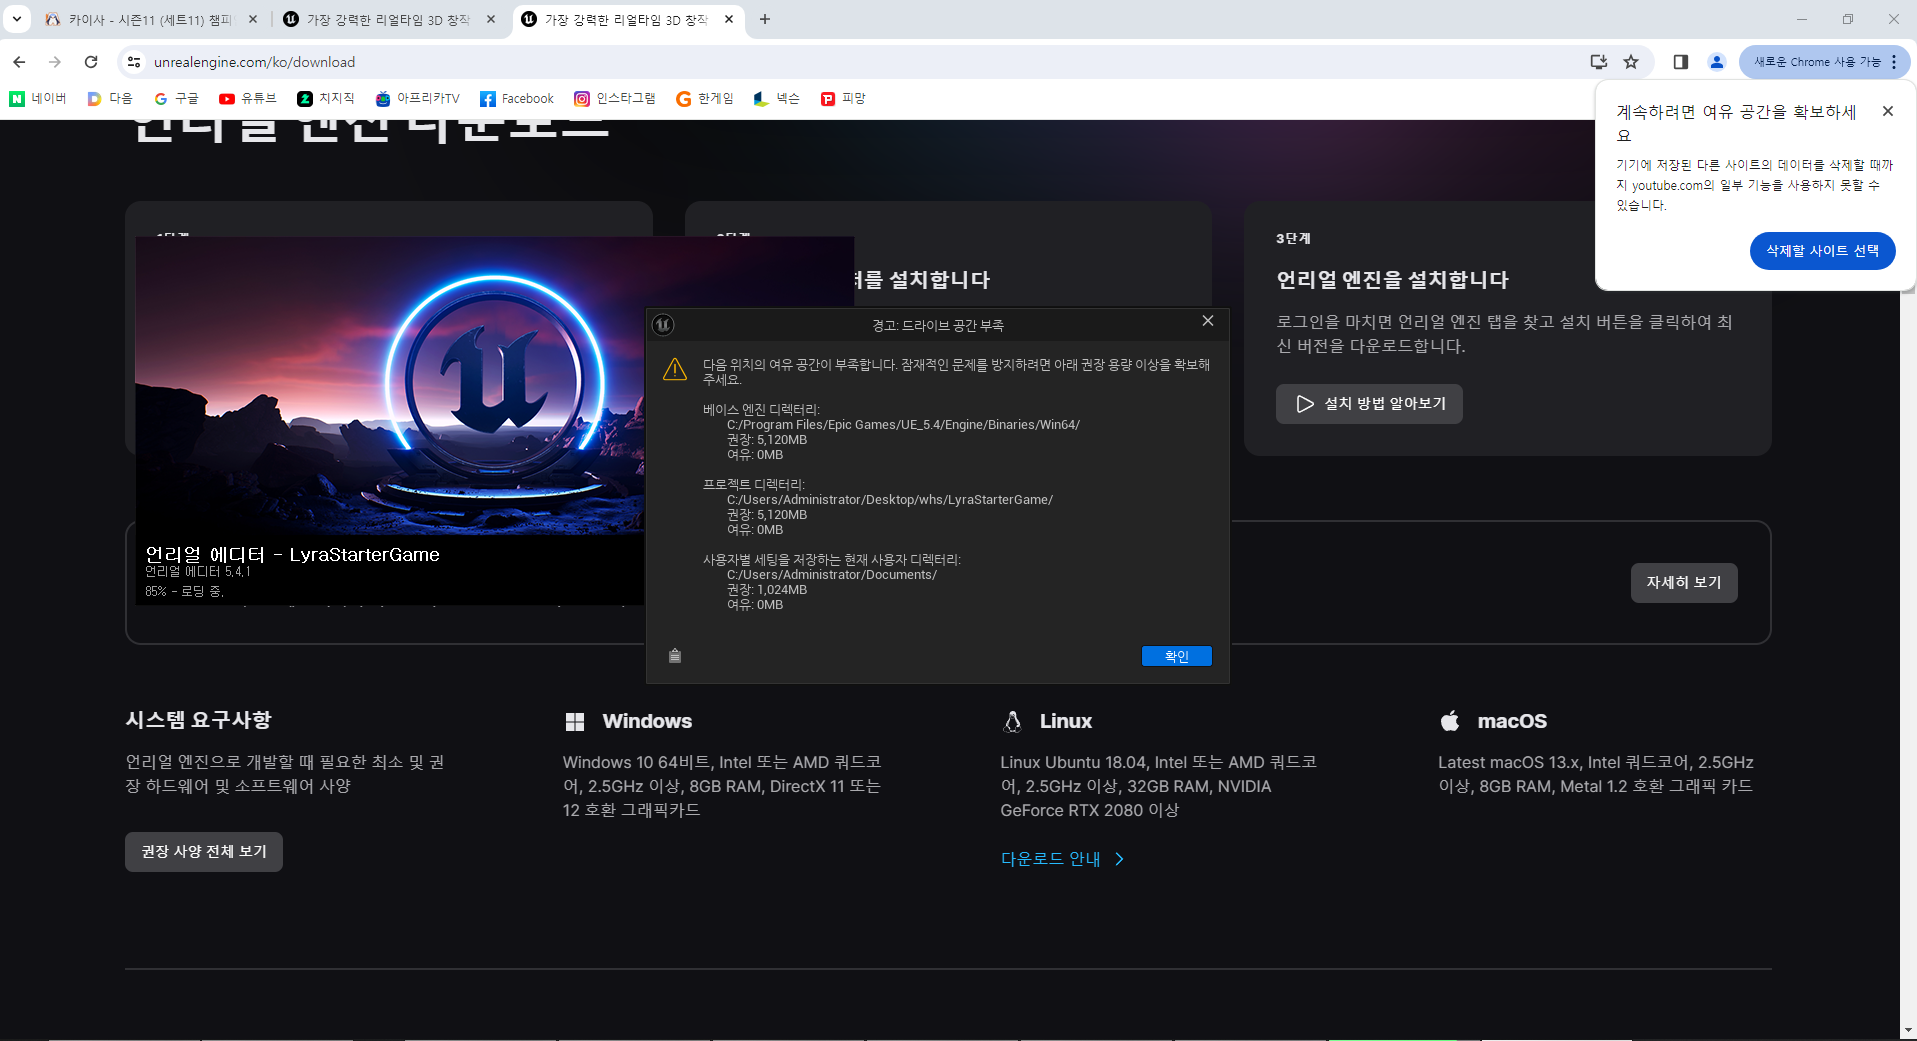
Task: Click the 삭제할 사이트 선택 button
Action: click(1822, 251)
